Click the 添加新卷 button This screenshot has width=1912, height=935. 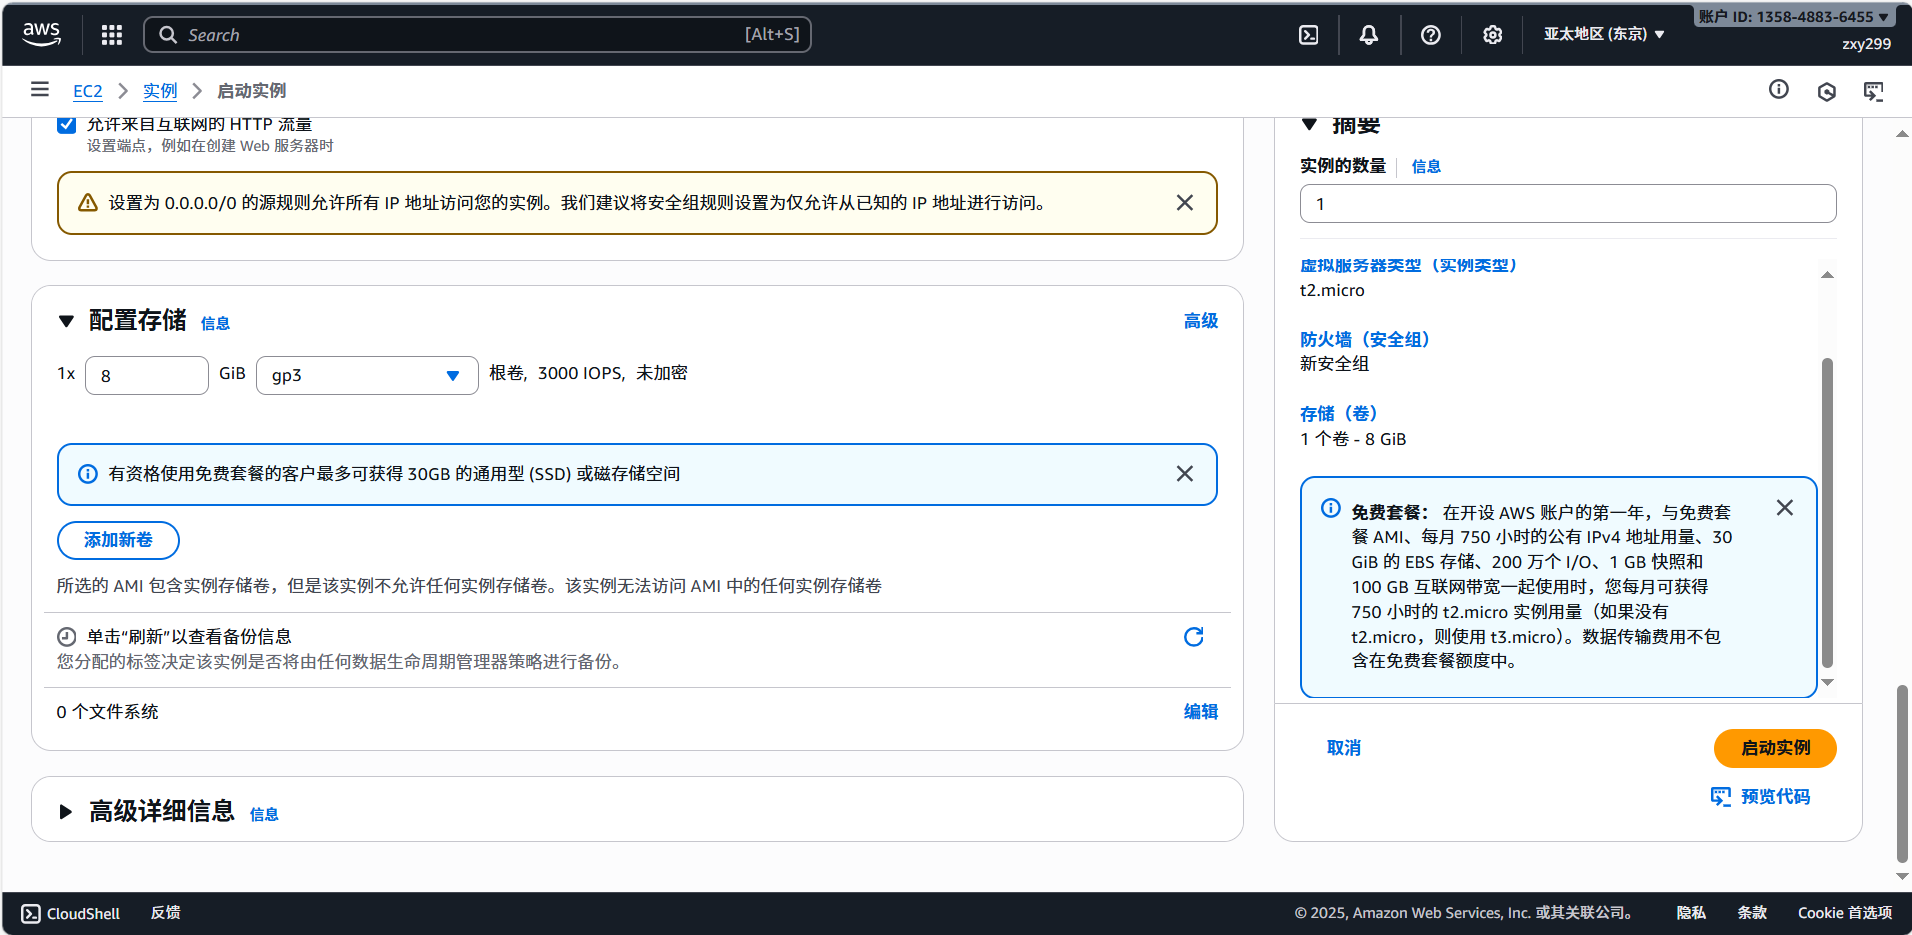pyautogui.click(x=118, y=540)
